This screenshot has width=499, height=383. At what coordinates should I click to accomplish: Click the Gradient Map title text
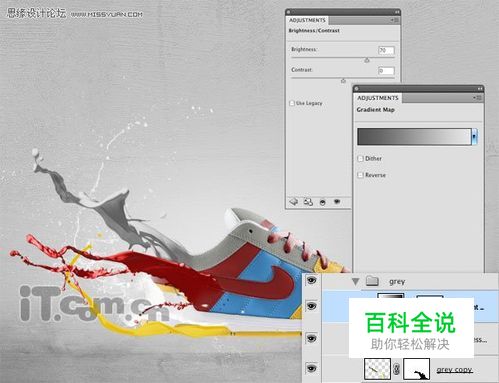[376, 110]
